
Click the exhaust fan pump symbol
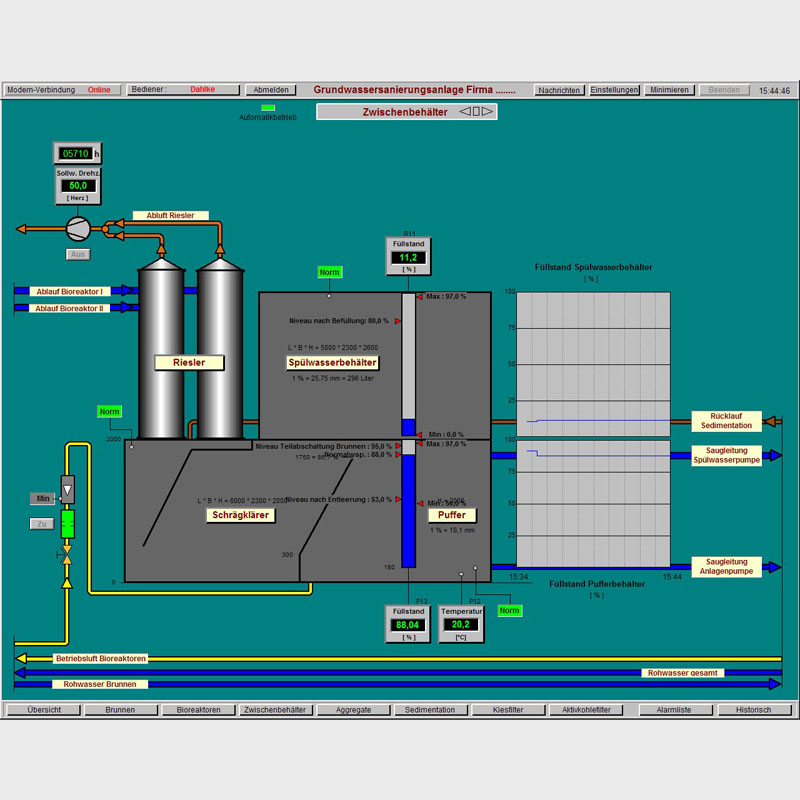click(78, 228)
